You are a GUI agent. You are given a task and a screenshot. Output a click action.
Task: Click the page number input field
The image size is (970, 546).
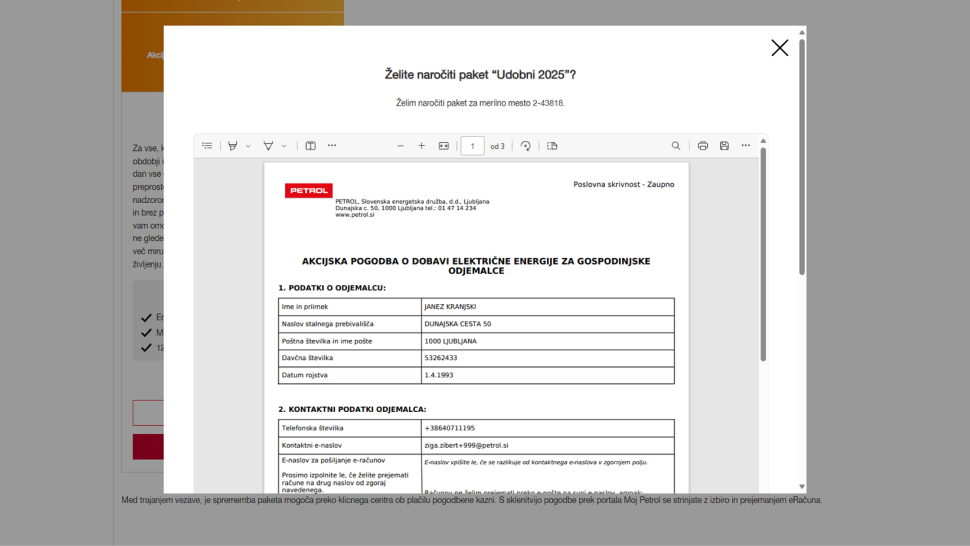click(x=472, y=146)
